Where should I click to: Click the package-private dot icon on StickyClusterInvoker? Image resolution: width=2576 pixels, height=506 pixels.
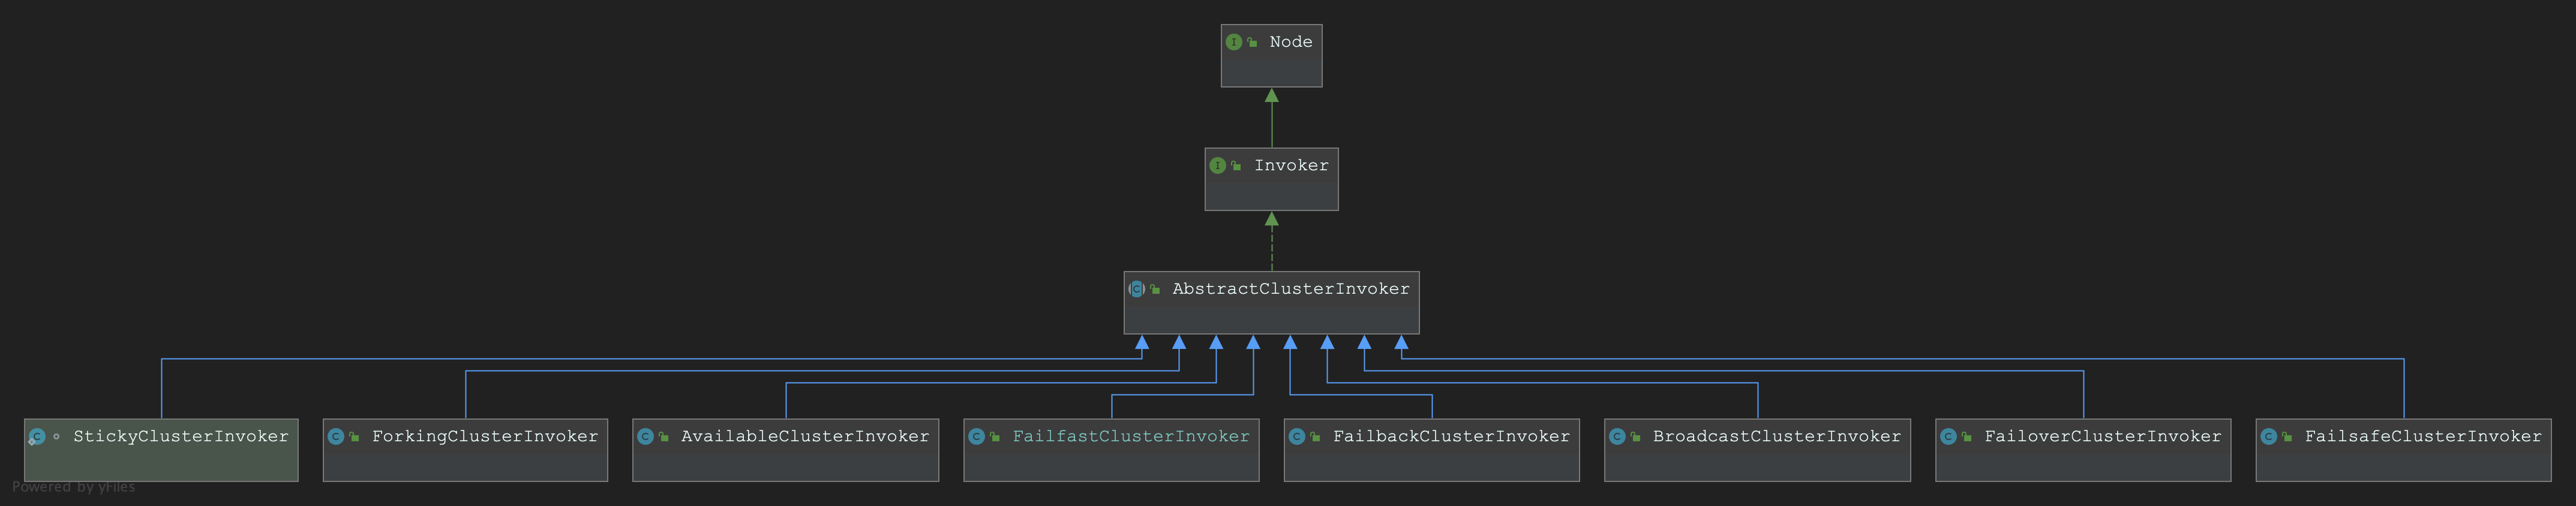click(56, 437)
